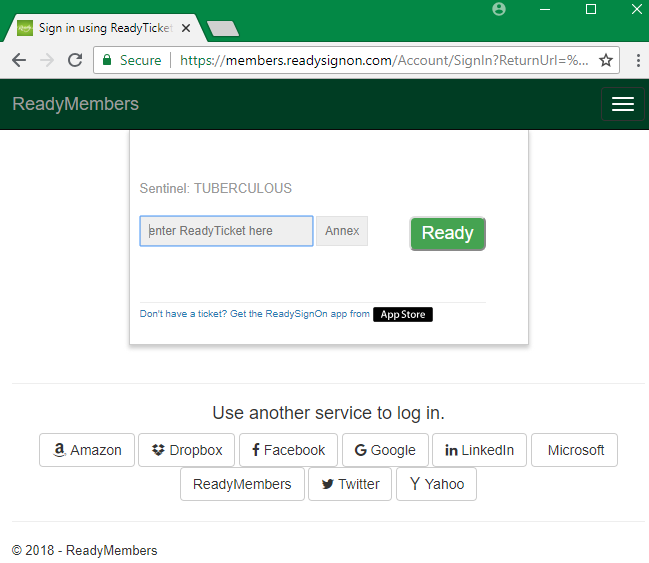Log in with Microsoft
The width and height of the screenshot is (649, 563).
point(574,450)
